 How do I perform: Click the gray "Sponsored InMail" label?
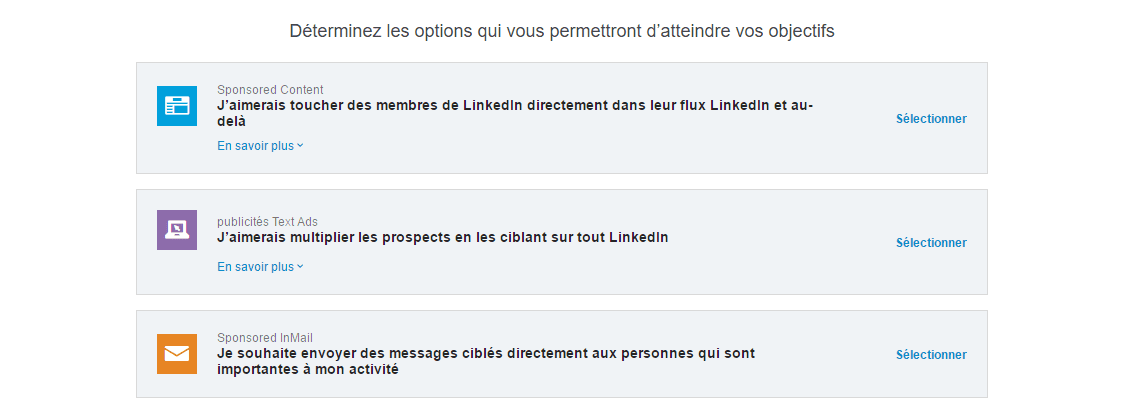tap(265, 337)
